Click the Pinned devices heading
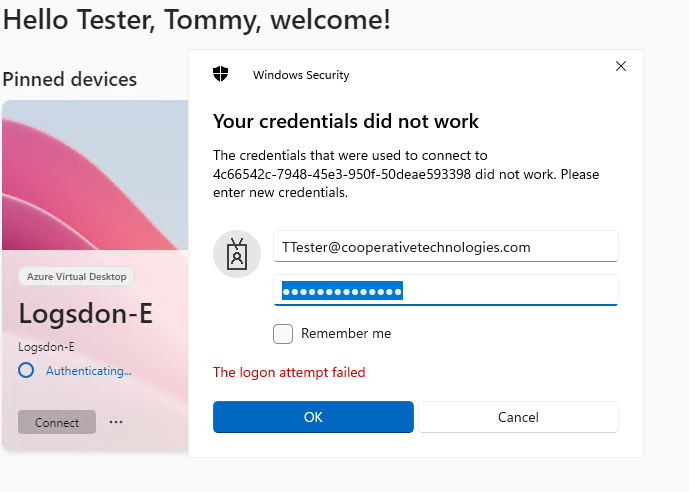The height and width of the screenshot is (492, 689). coord(70,80)
